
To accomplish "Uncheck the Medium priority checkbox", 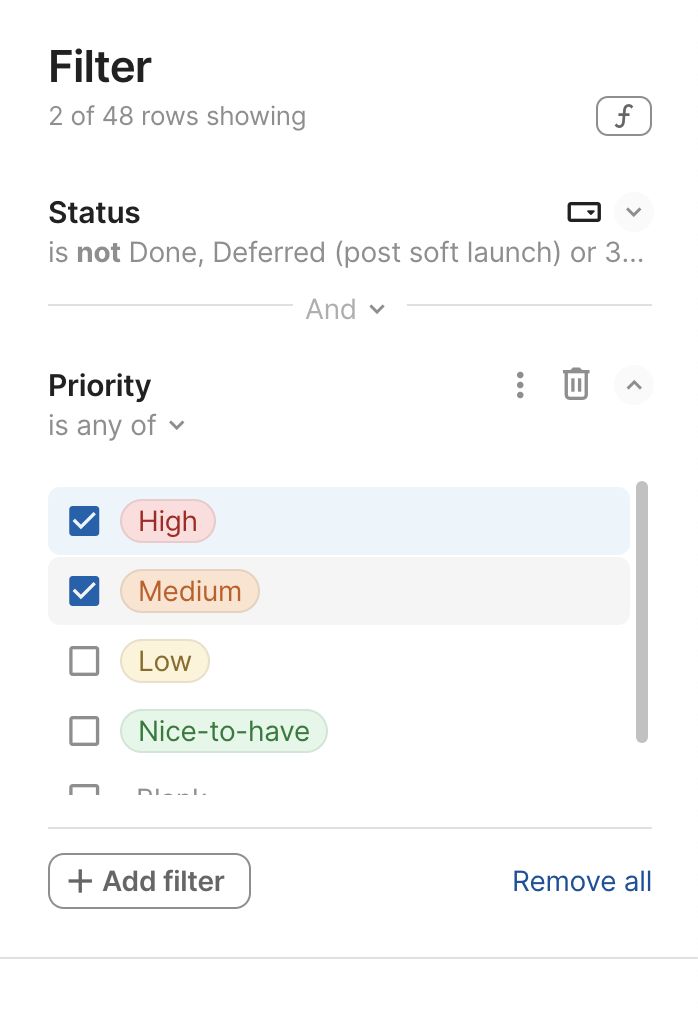I will [x=84, y=591].
